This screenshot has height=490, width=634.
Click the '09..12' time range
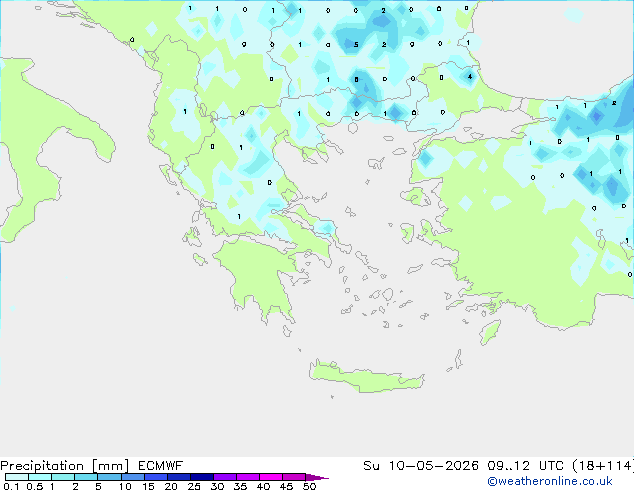coord(508,466)
